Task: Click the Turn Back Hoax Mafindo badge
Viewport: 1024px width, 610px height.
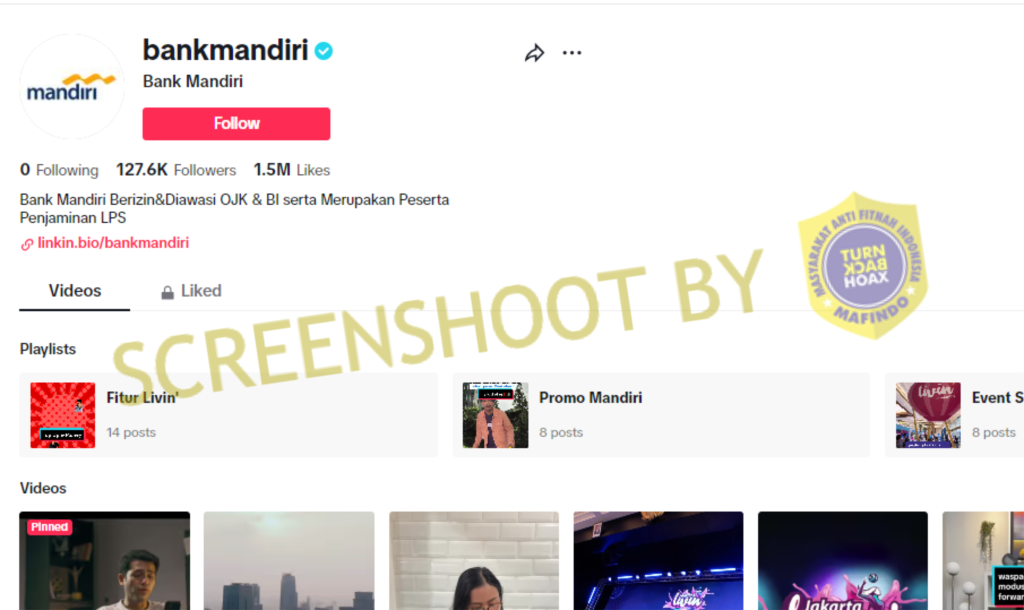Action: 863,266
